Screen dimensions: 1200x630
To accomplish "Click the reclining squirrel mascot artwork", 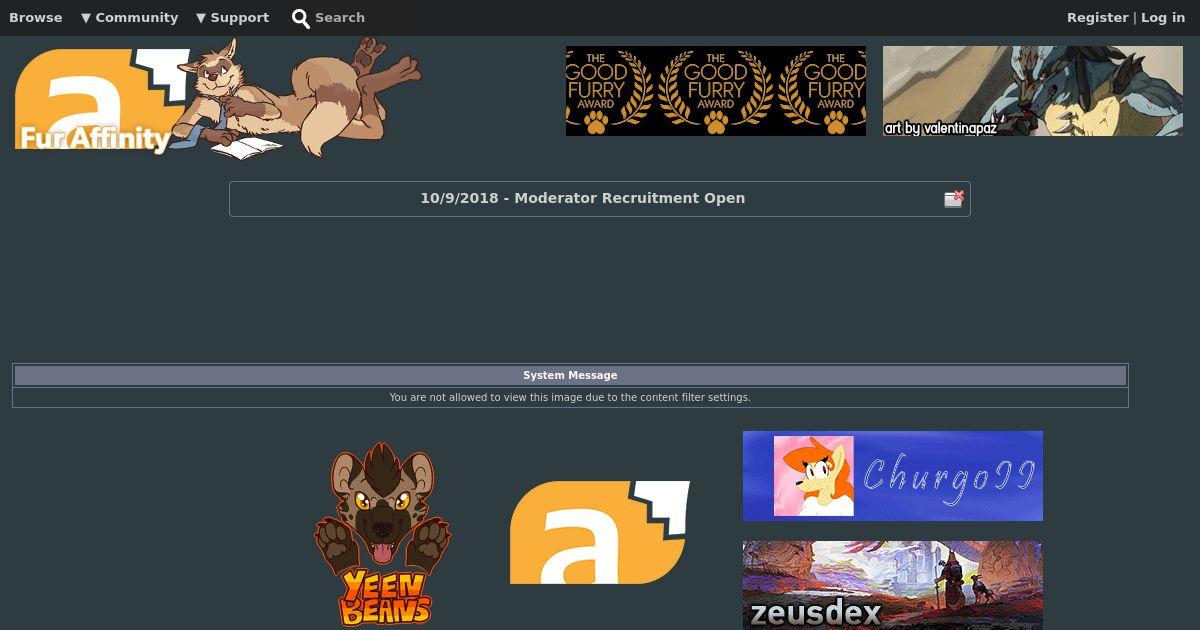I will (300, 98).
